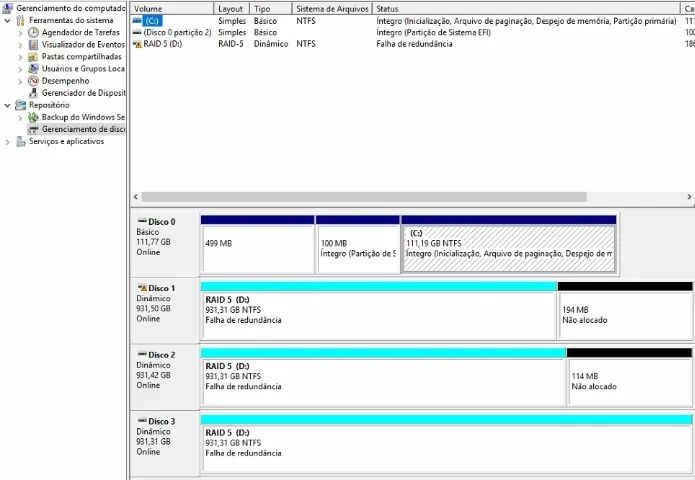This screenshot has width=695, height=480.
Task: Click the Falha de redundância status cell
Action: [414, 44]
